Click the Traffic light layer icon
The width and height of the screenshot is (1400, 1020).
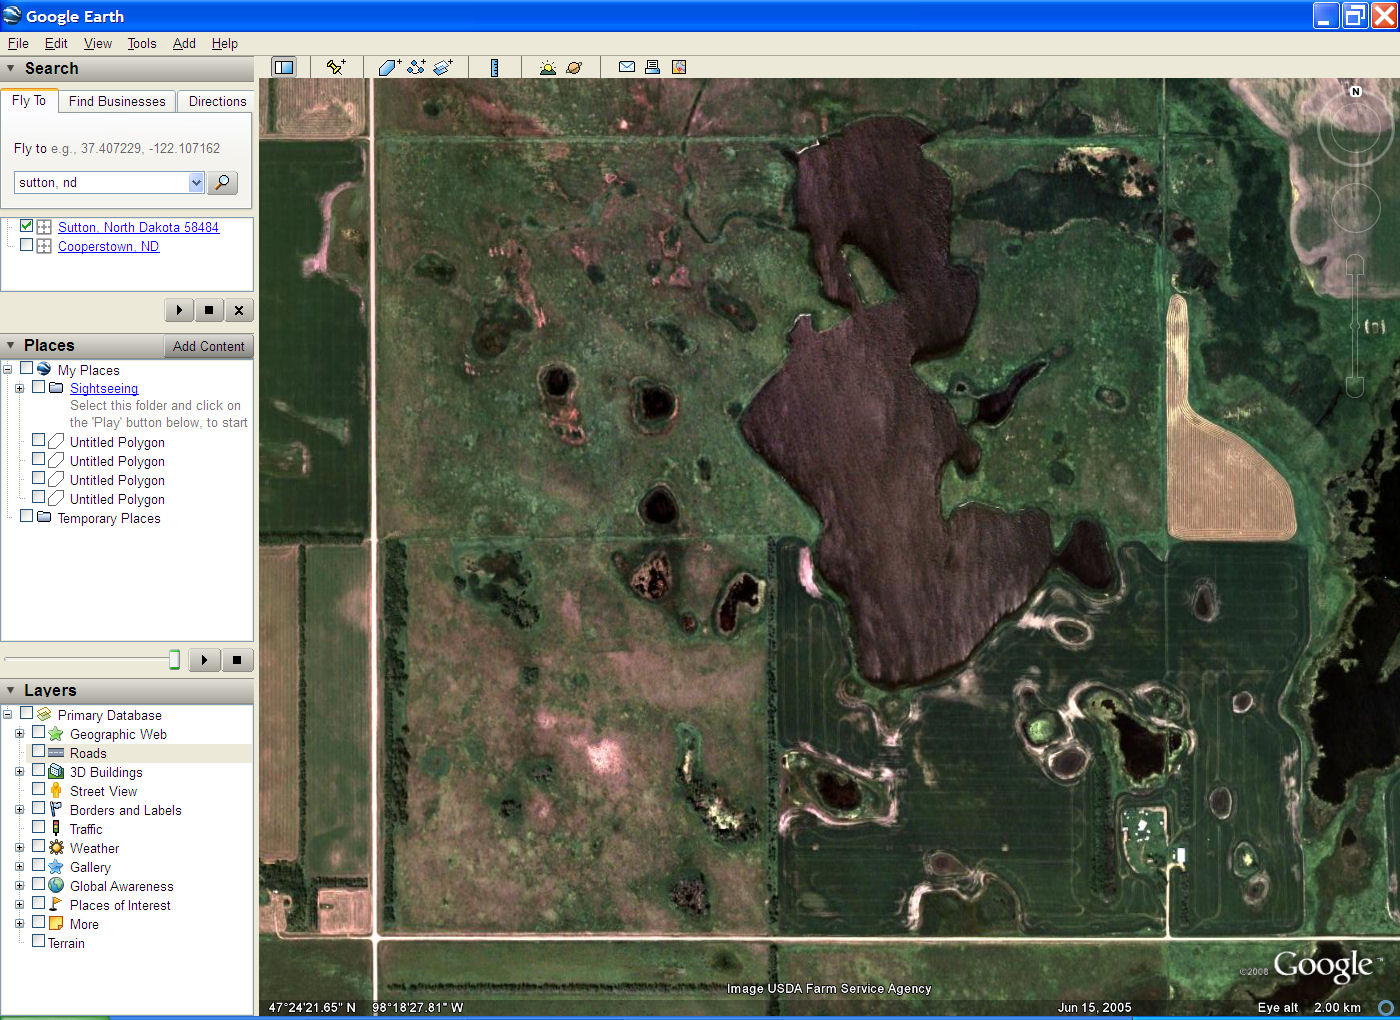[56, 829]
